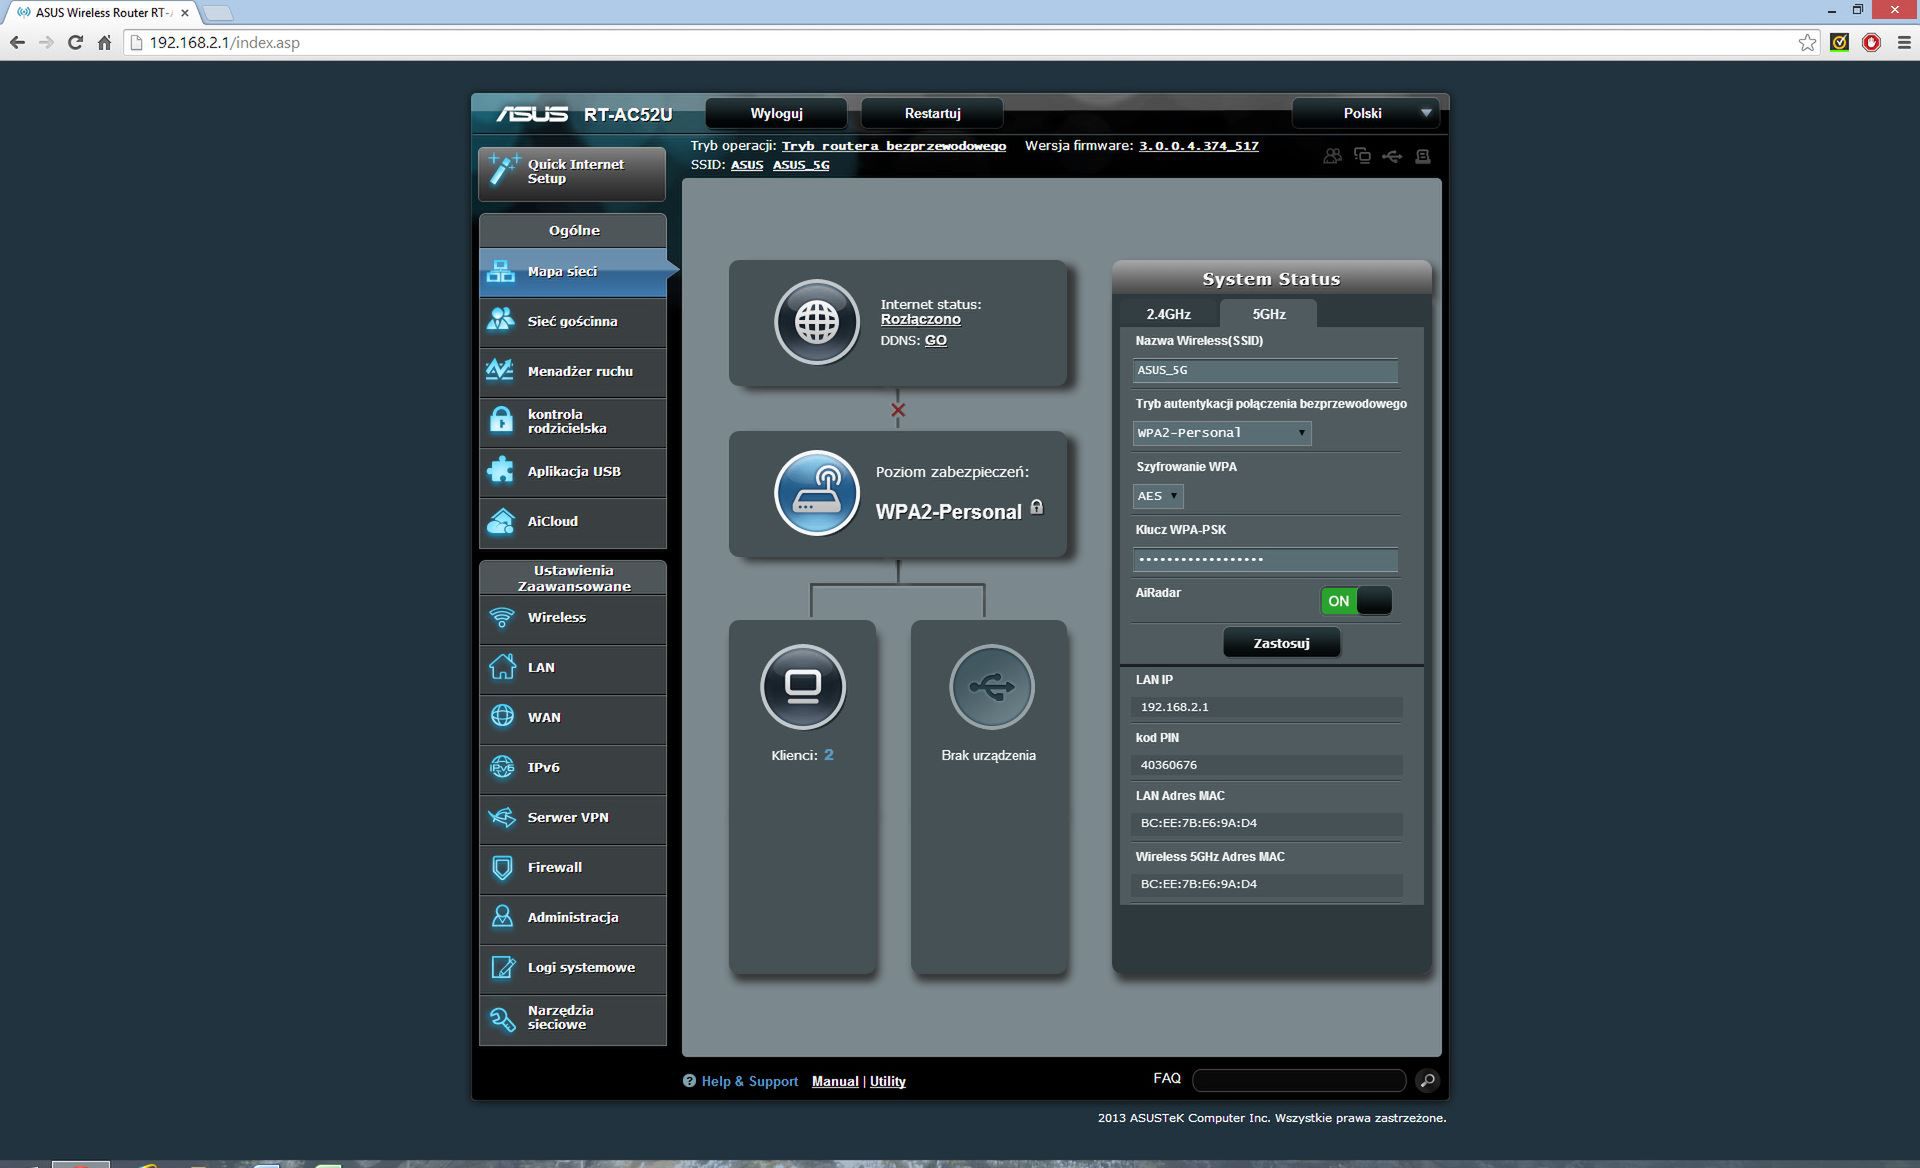Click the lock icon next to WPA2-Personal

[x=1037, y=507]
